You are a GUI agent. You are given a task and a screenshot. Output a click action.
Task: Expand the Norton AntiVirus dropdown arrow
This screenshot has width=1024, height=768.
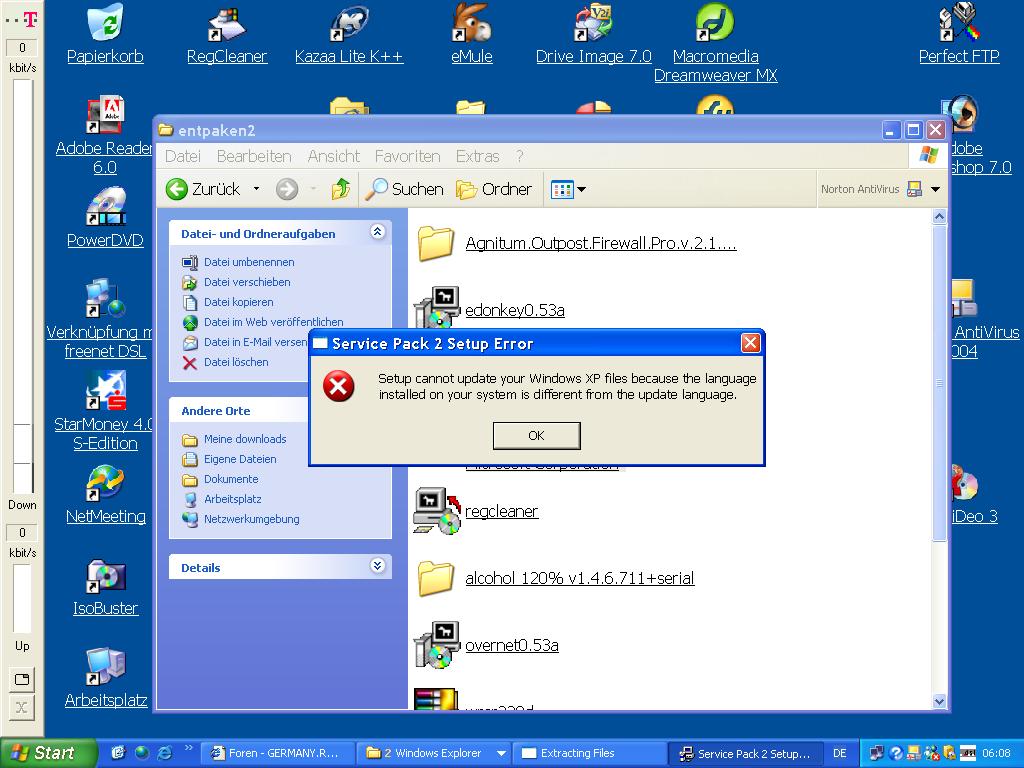935,189
